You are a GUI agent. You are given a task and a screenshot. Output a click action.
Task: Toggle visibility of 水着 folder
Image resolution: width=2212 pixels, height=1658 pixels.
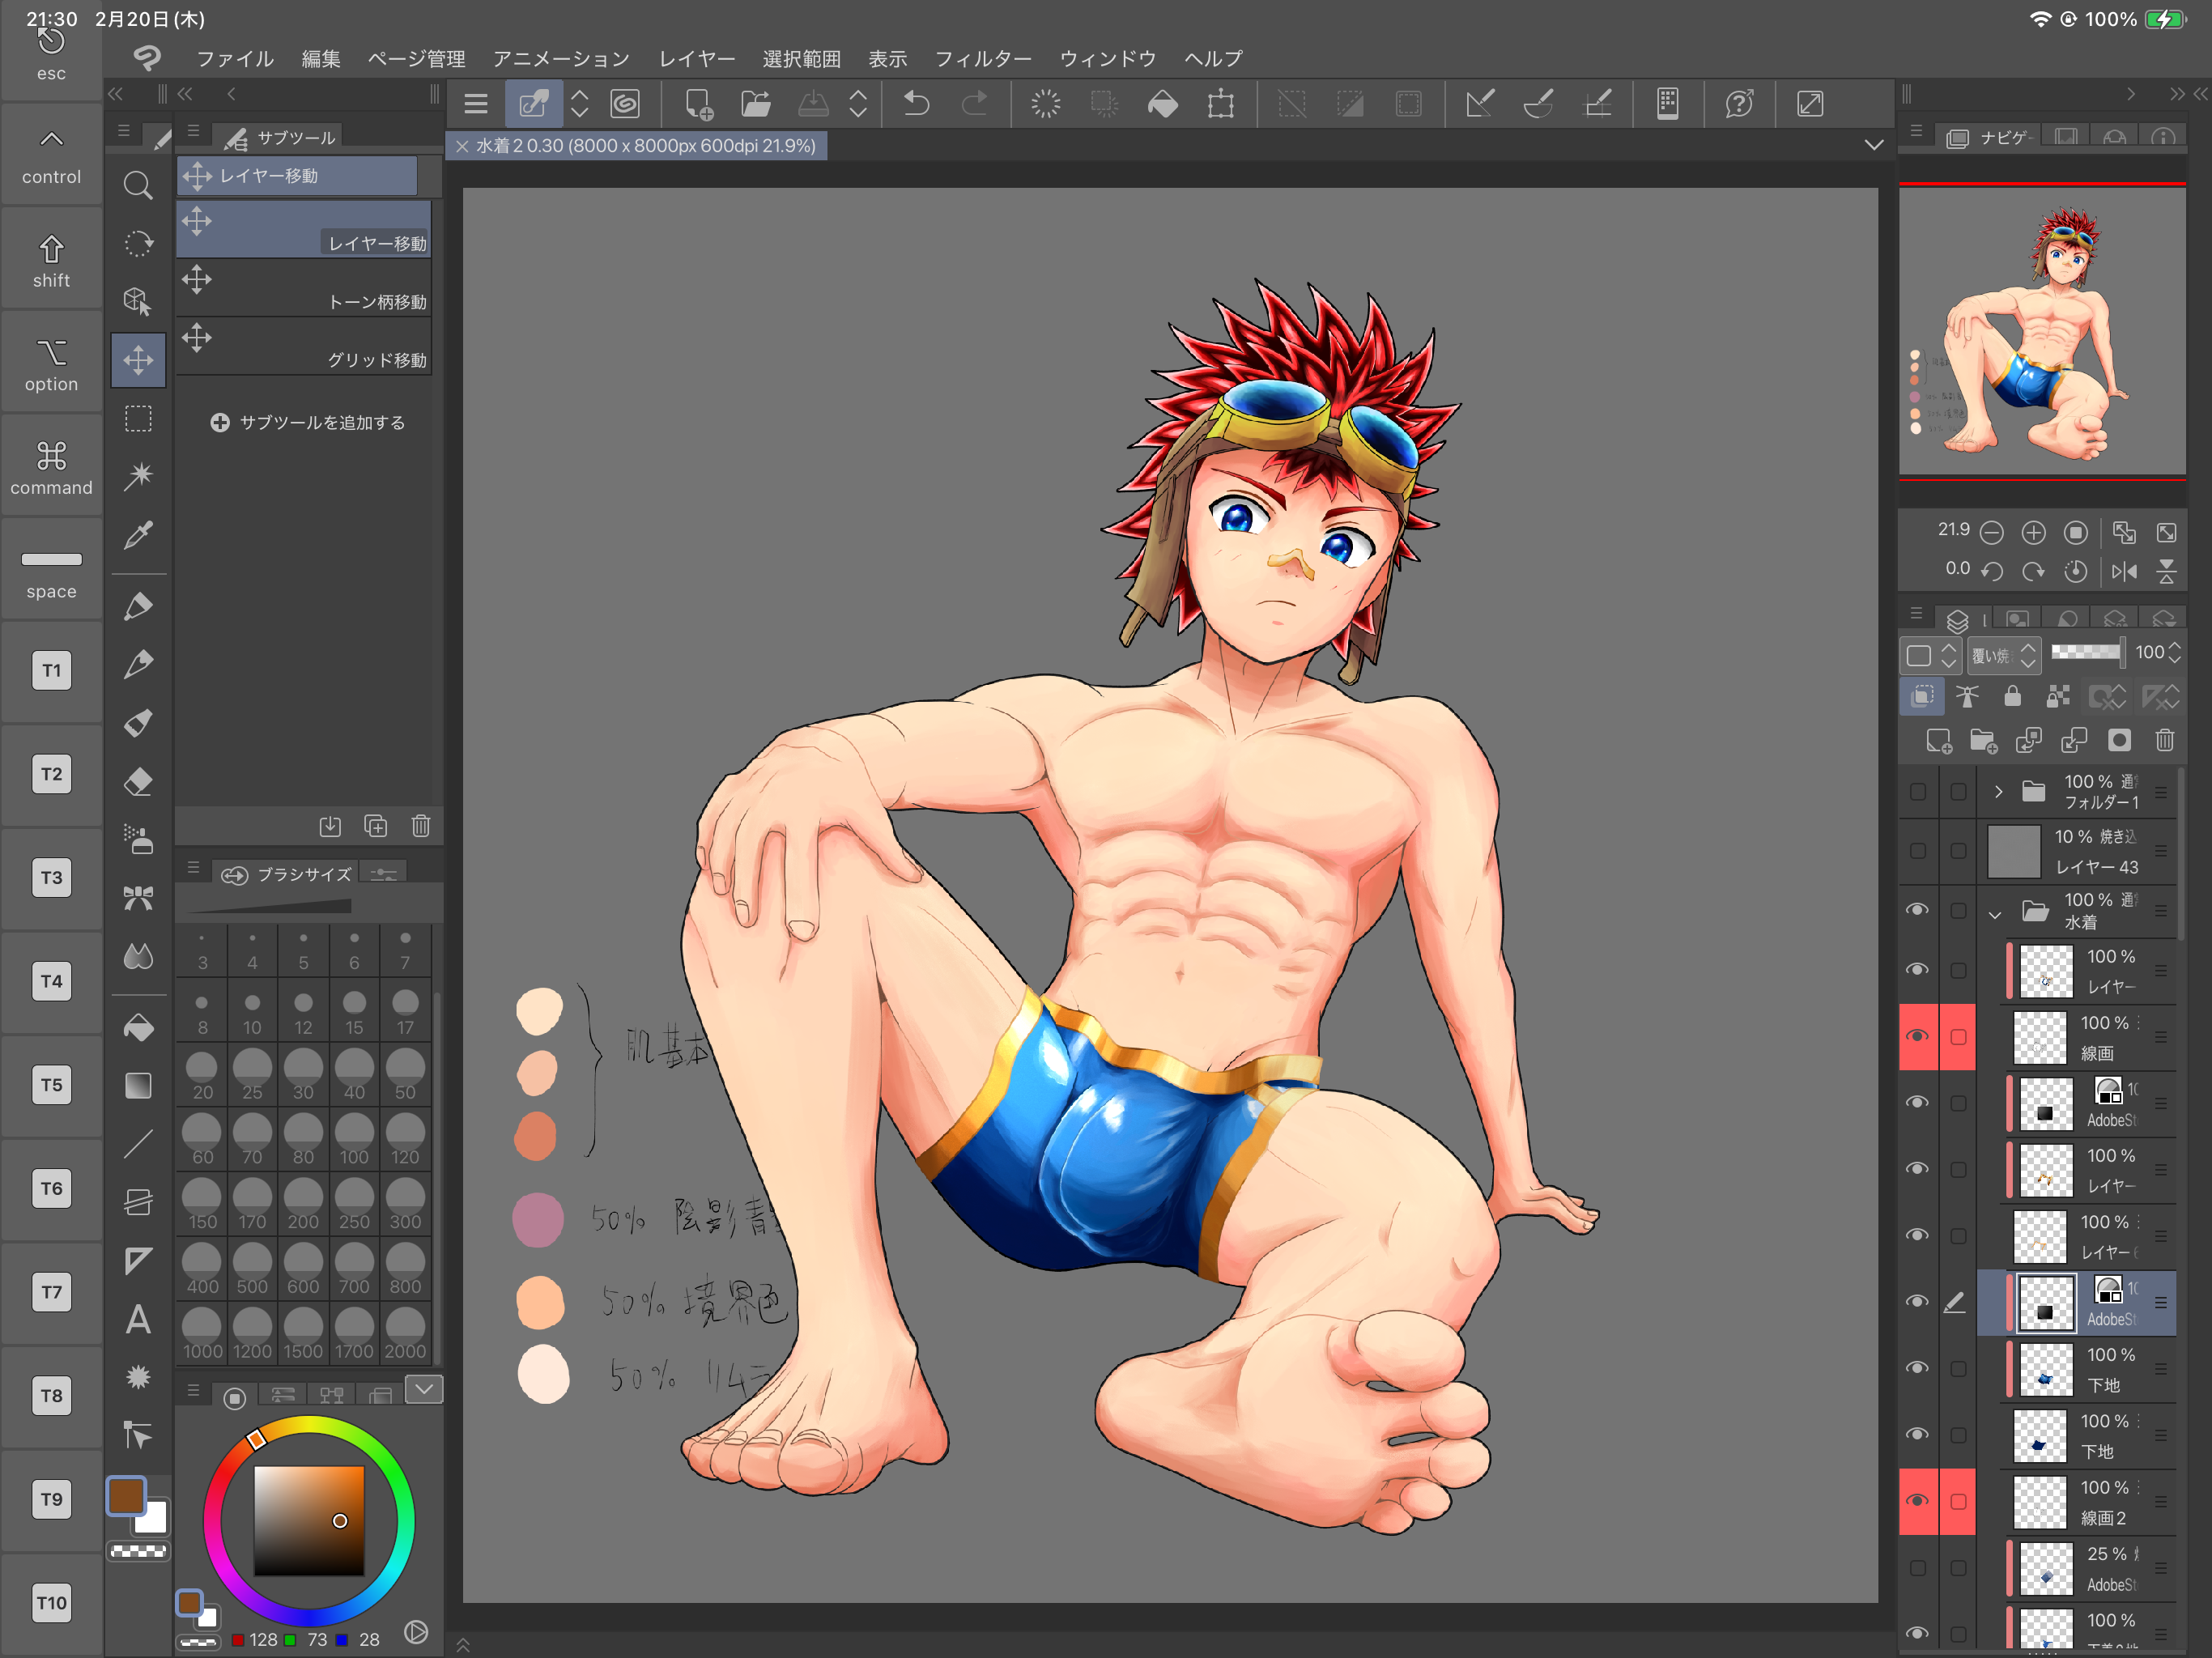[x=1917, y=910]
